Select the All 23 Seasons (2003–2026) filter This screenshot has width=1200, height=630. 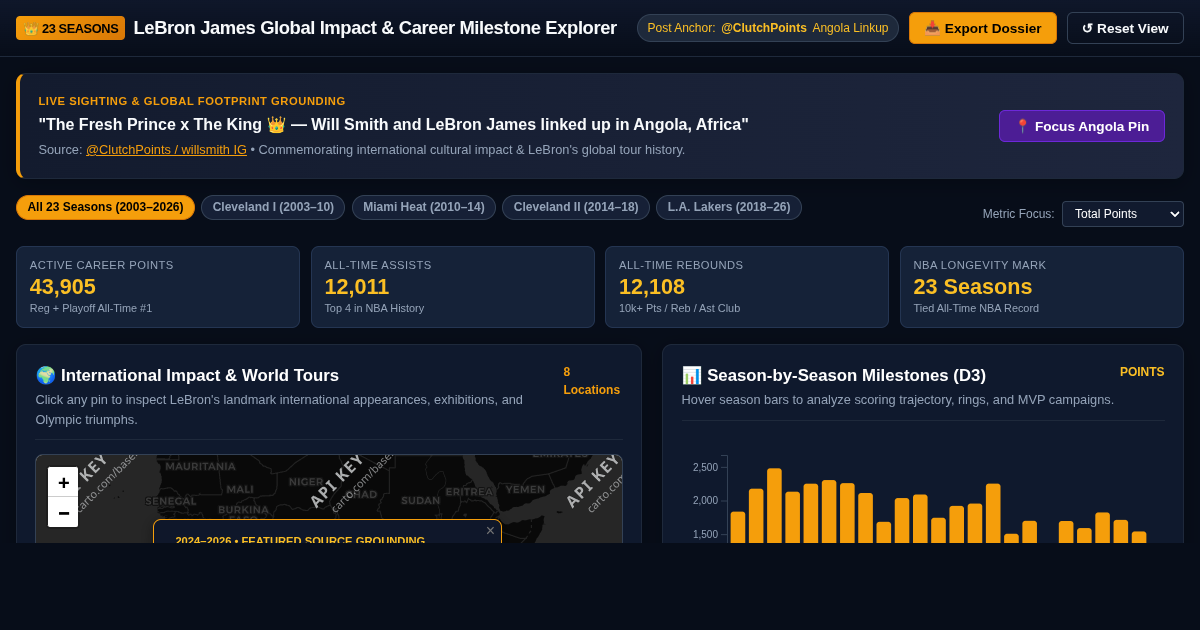(x=105, y=207)
